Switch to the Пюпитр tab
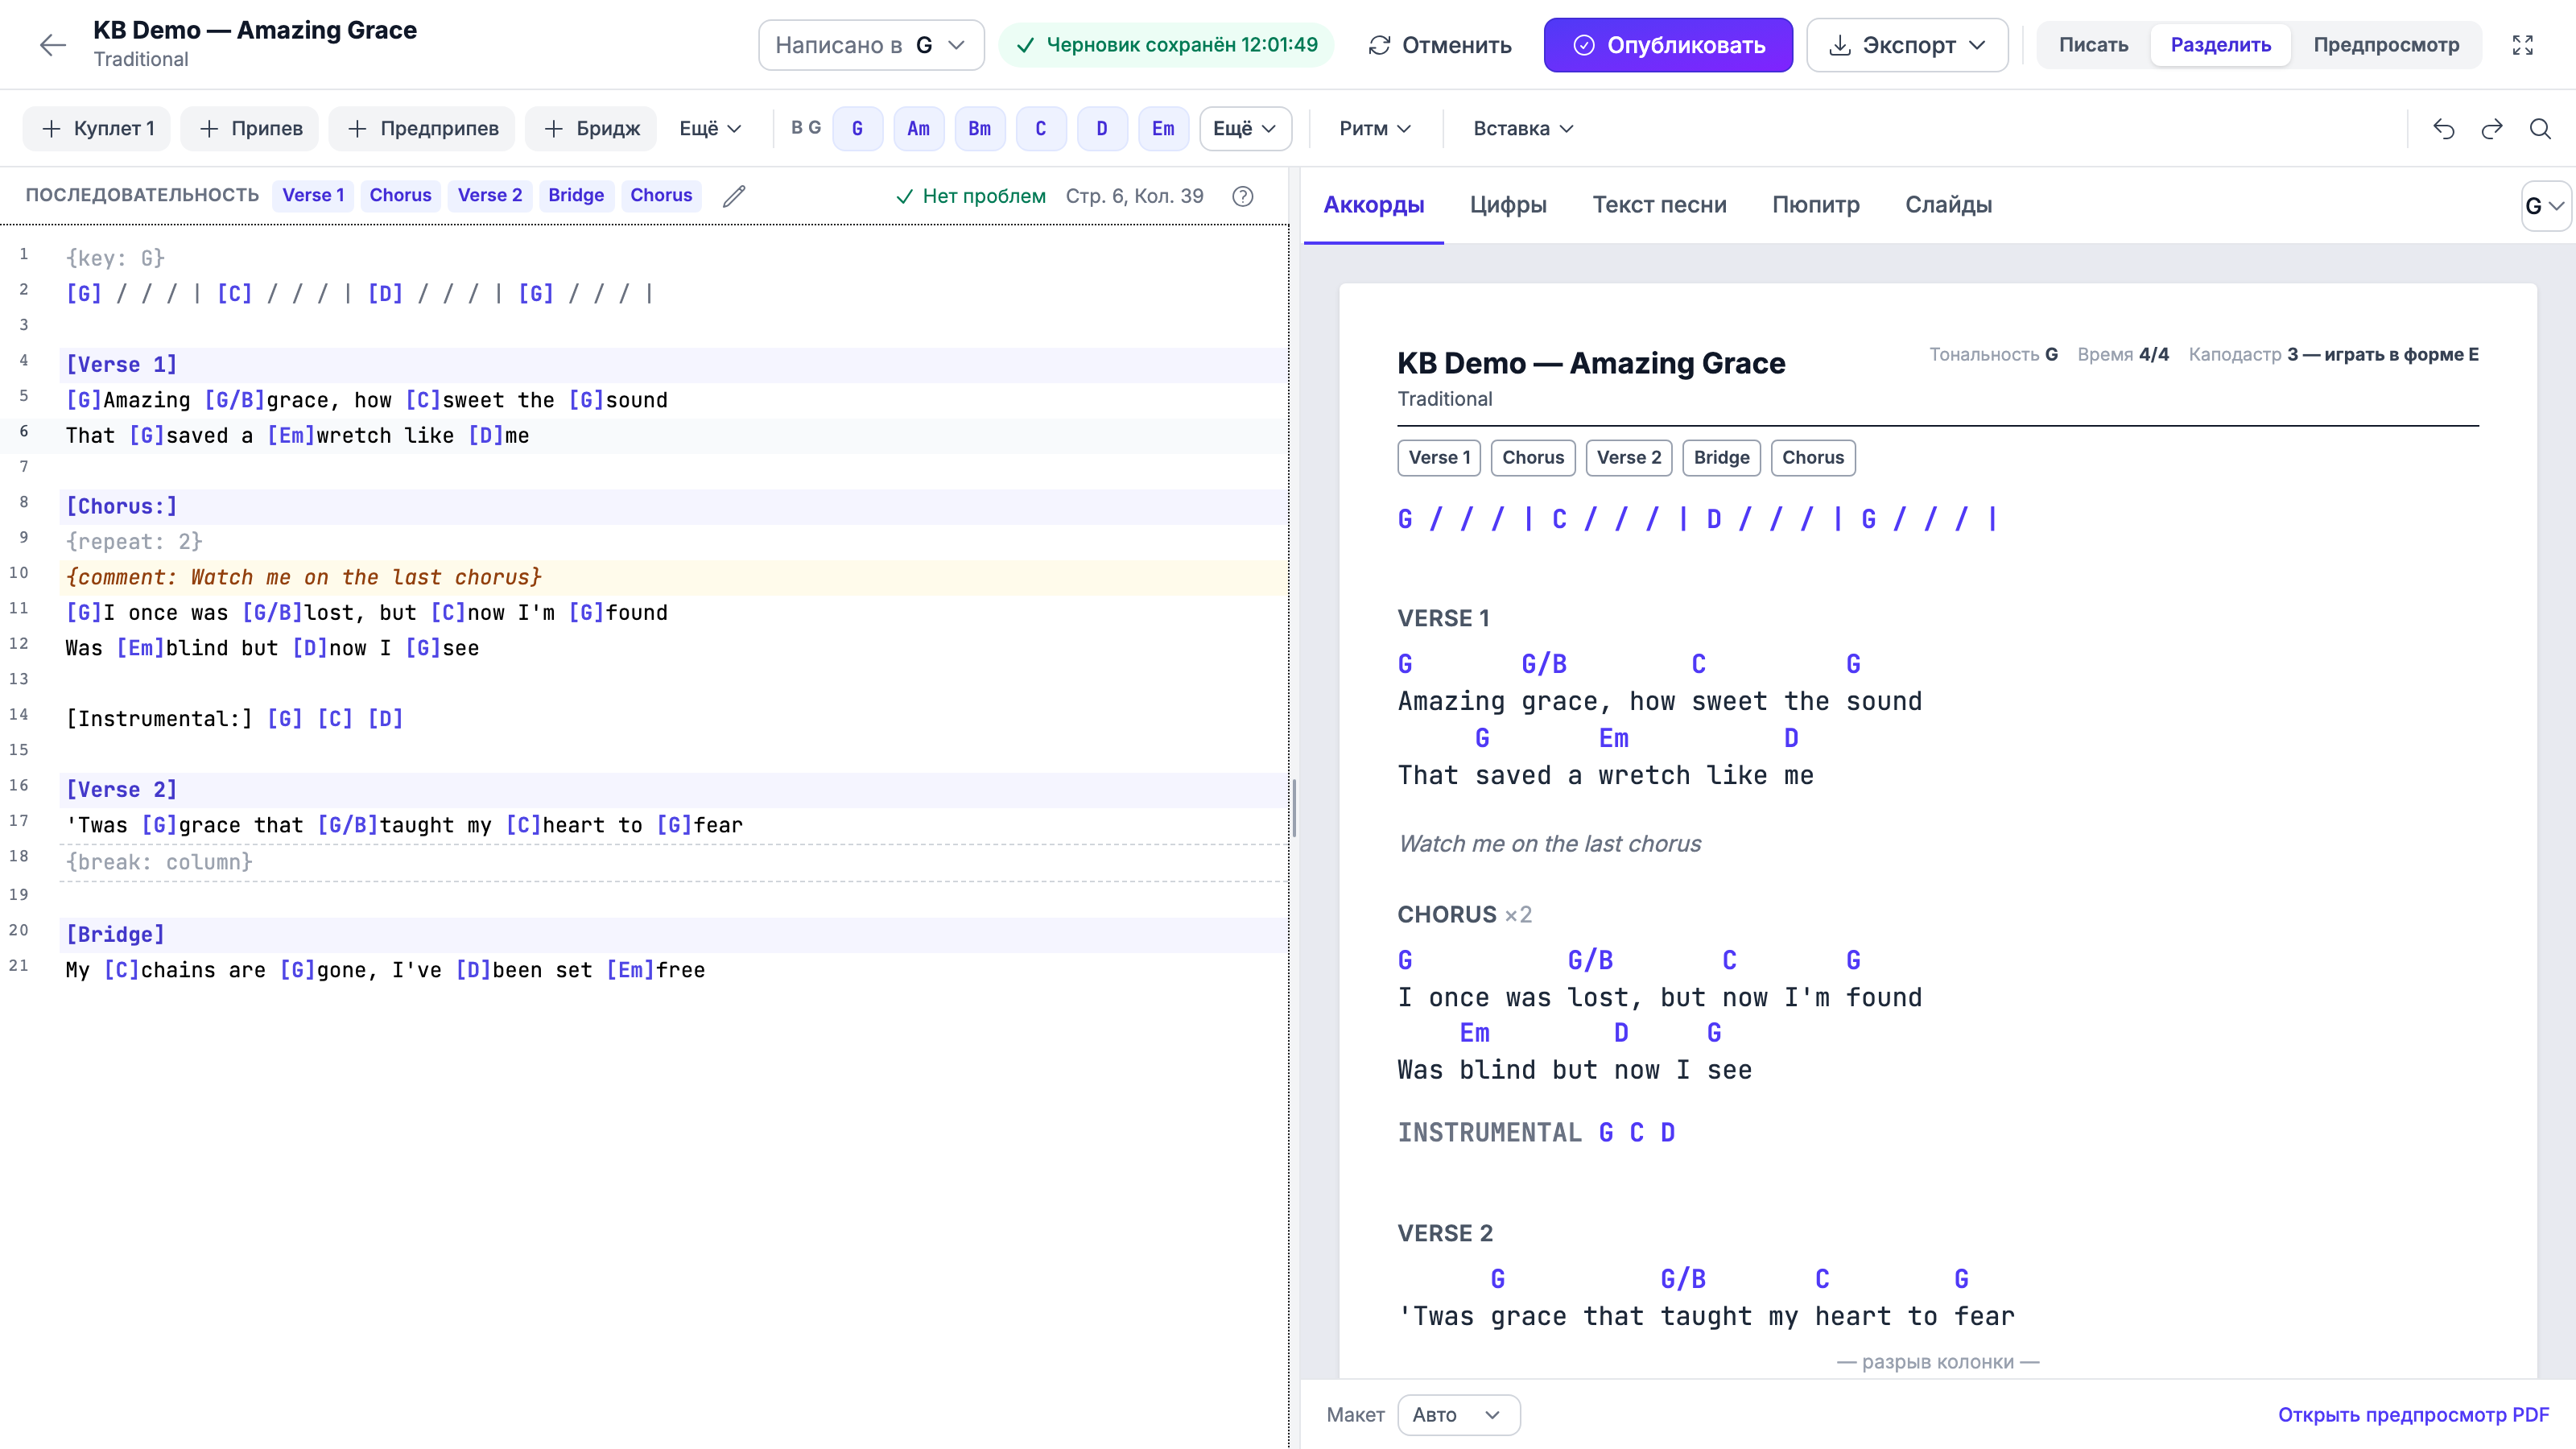This screenshot has width=2576, height=1449. coord(1816,205)
